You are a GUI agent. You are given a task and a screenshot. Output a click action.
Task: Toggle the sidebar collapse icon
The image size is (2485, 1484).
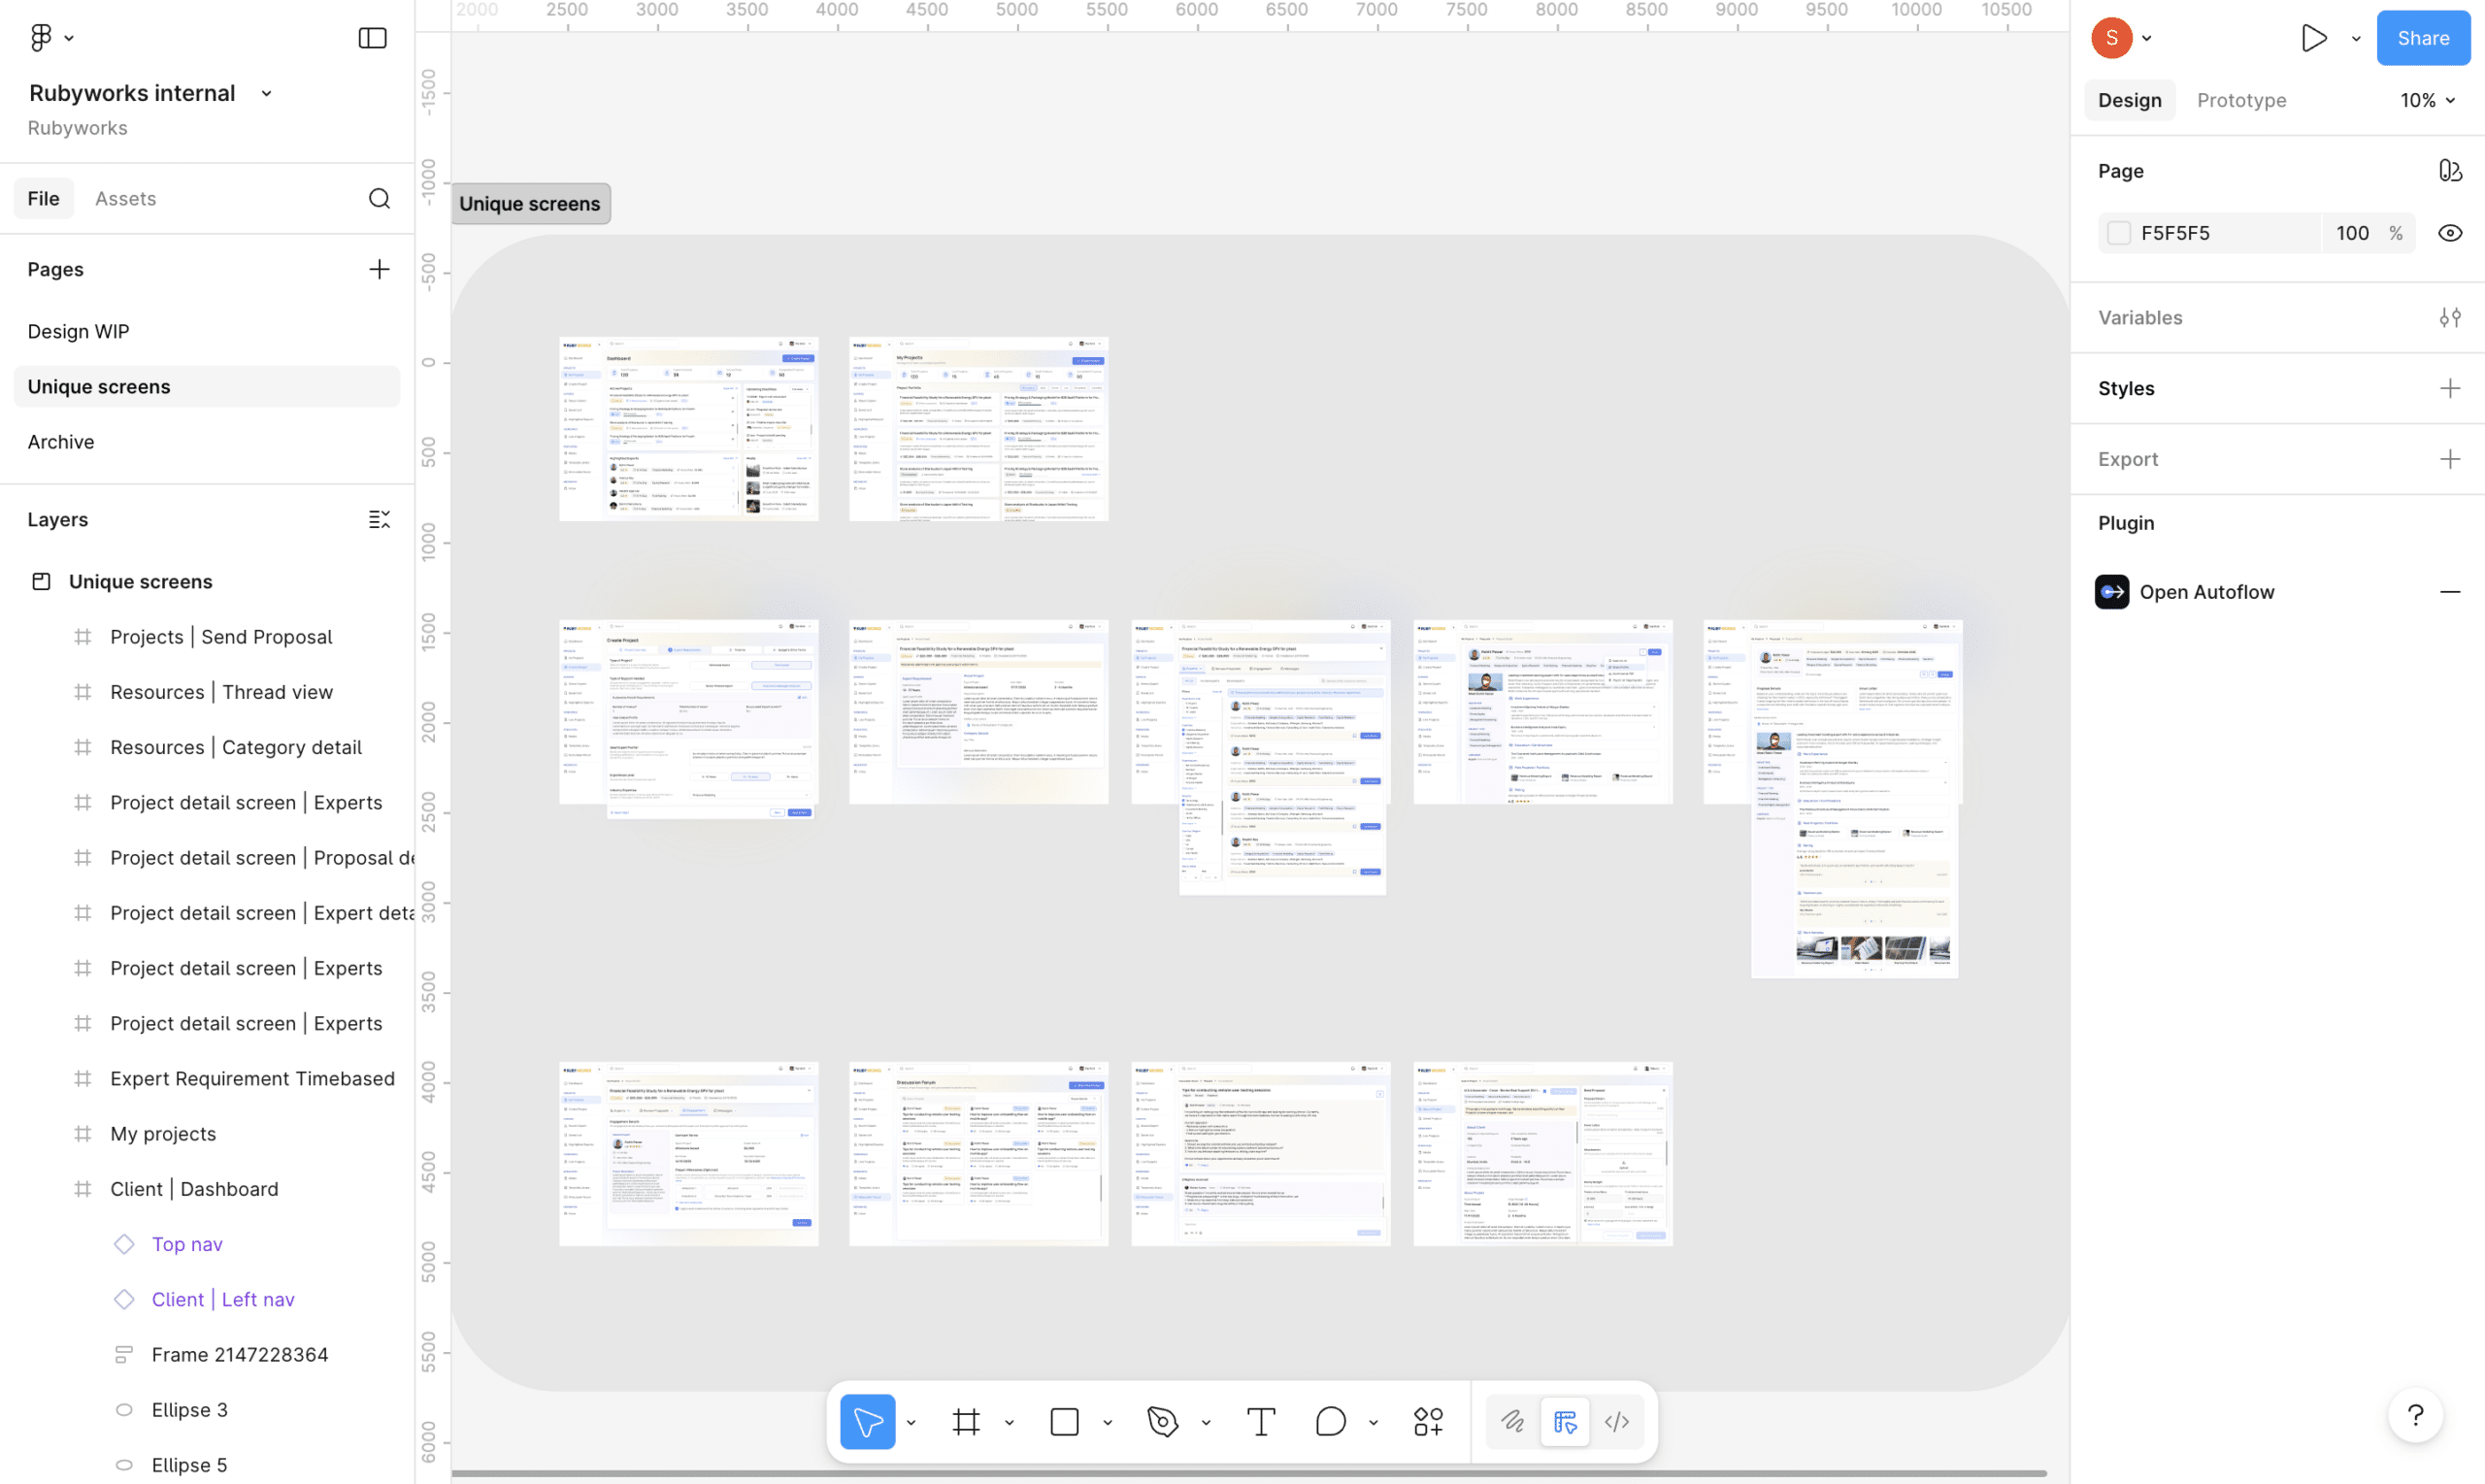[x=372, y=38]
